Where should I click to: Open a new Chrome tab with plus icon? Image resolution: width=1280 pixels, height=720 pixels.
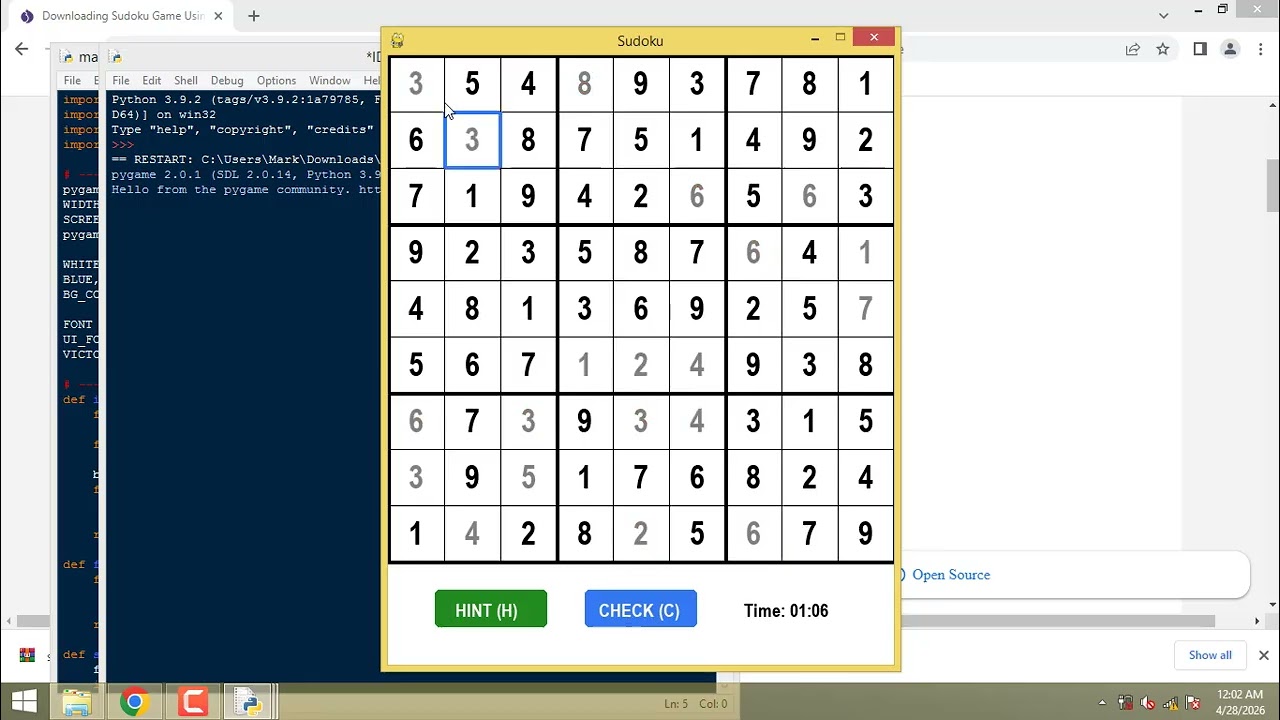click(x=254, y=16)
